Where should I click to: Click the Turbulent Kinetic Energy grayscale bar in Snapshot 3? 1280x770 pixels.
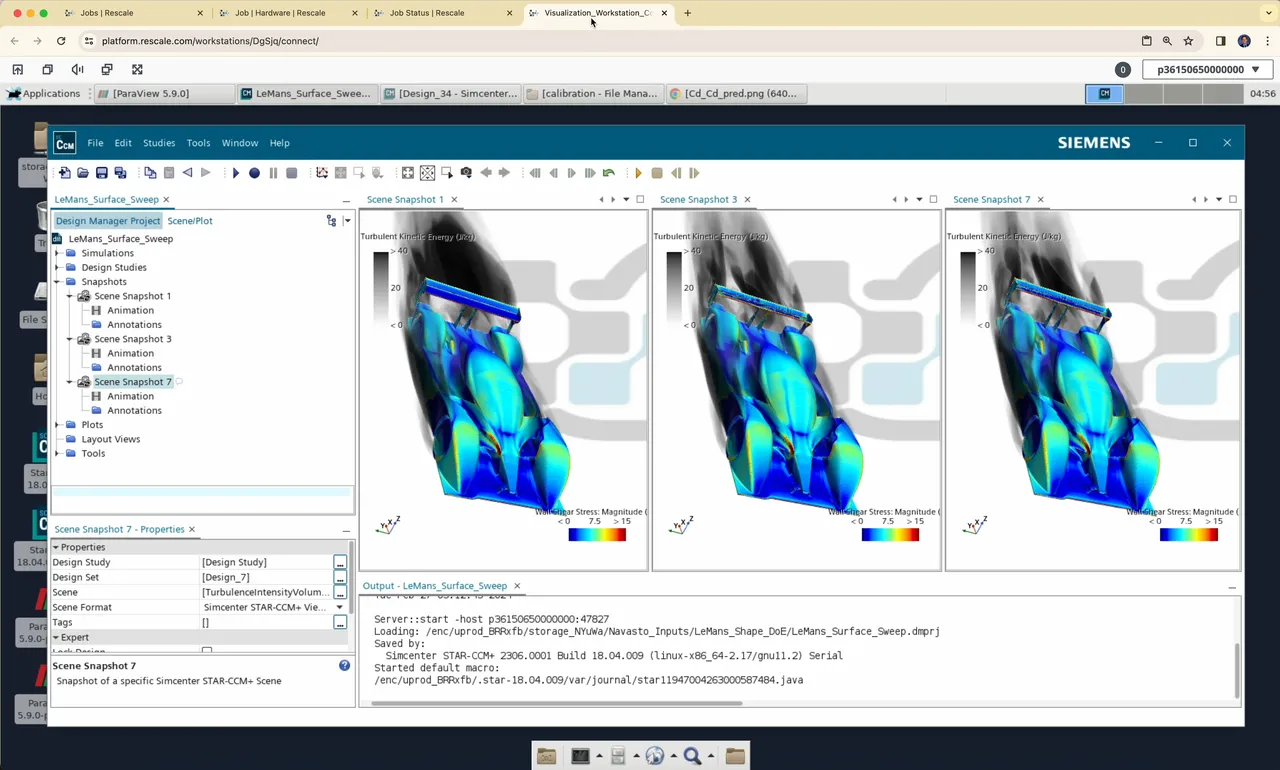[674, 288]
